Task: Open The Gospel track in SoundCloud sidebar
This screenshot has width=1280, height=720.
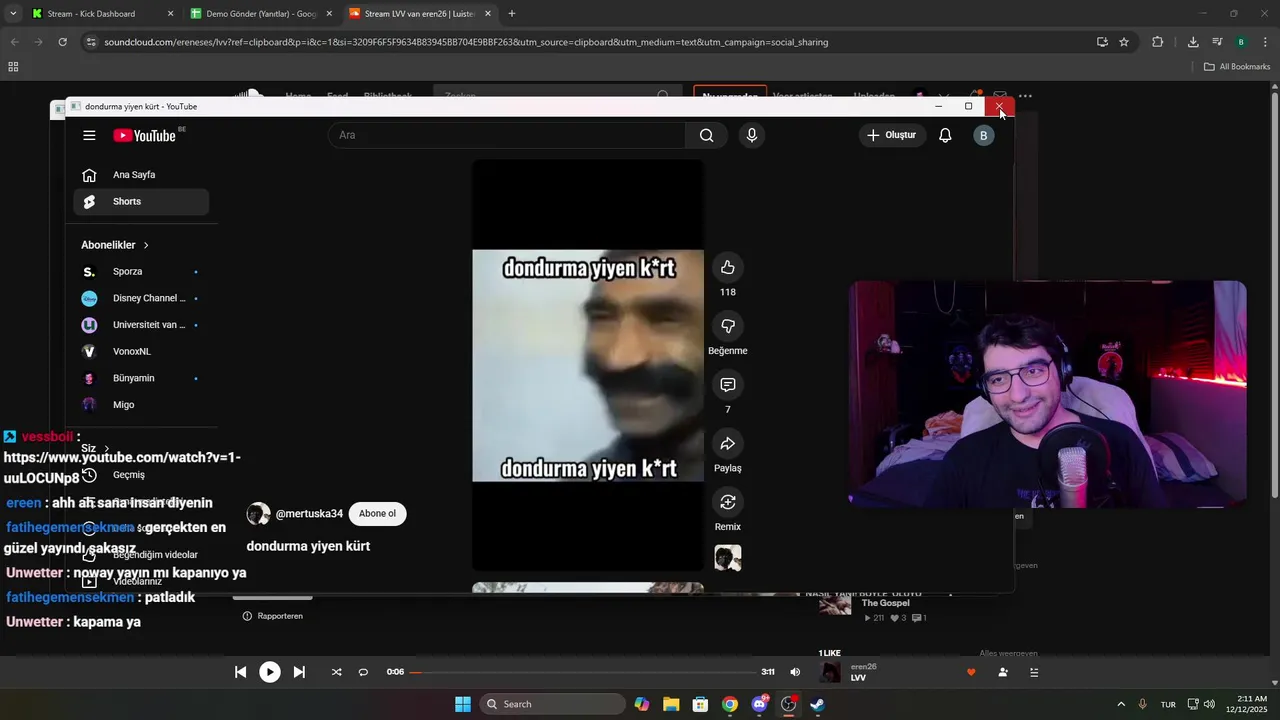Action: tap(886, 603)
